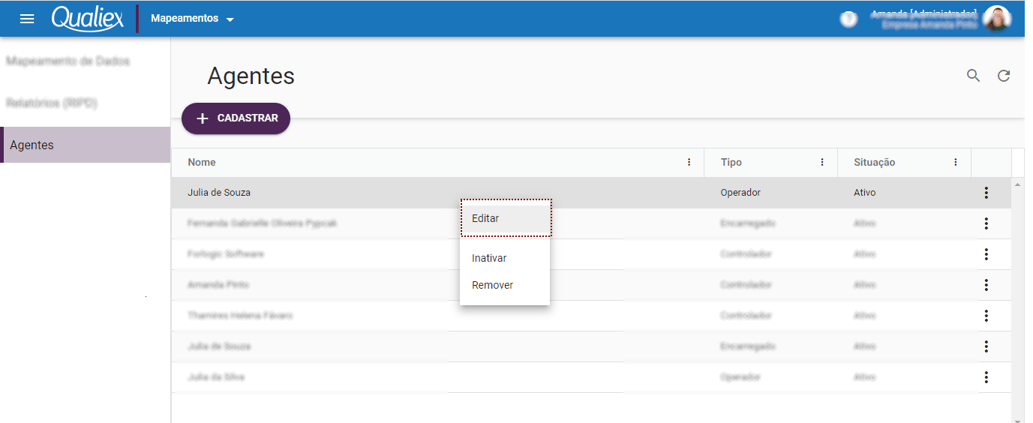The height and width of the screenshot is (423, 1033).
Task: Open actions for the Thamires Helena Fávaro row
Action: 986,316
